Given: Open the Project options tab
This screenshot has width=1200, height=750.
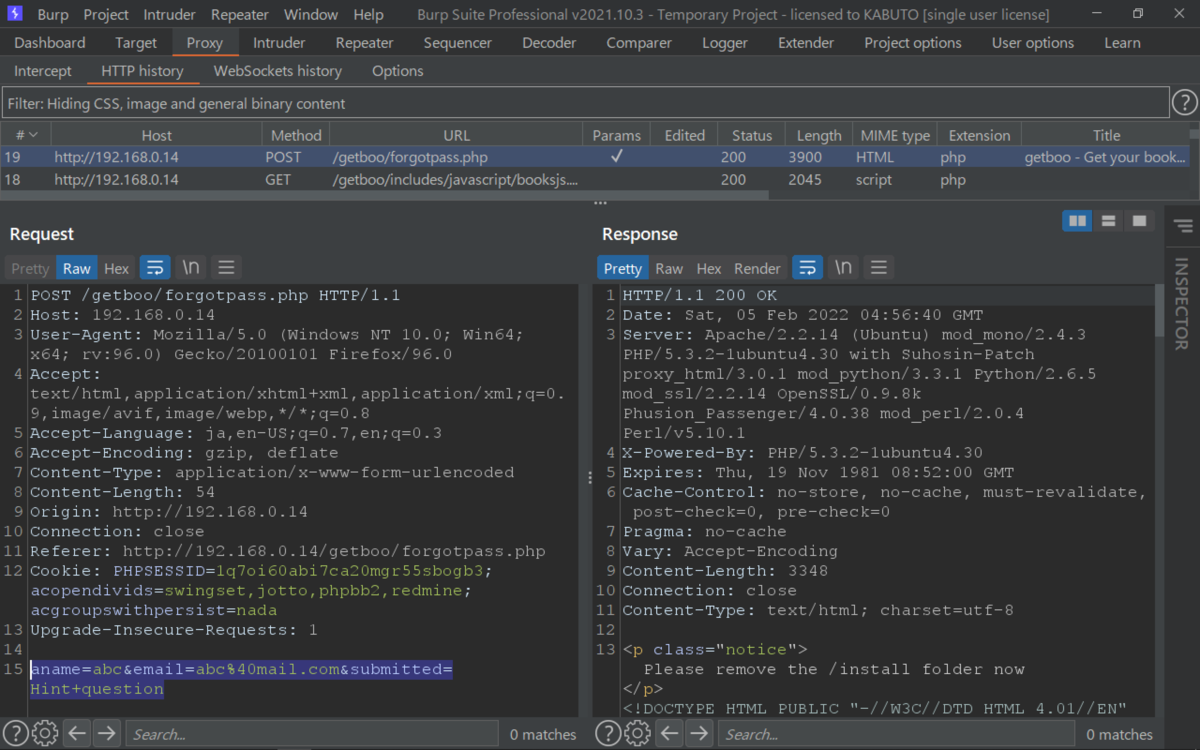Looking at the screenshot, I should pyautogui.click(x=913, y=43).
